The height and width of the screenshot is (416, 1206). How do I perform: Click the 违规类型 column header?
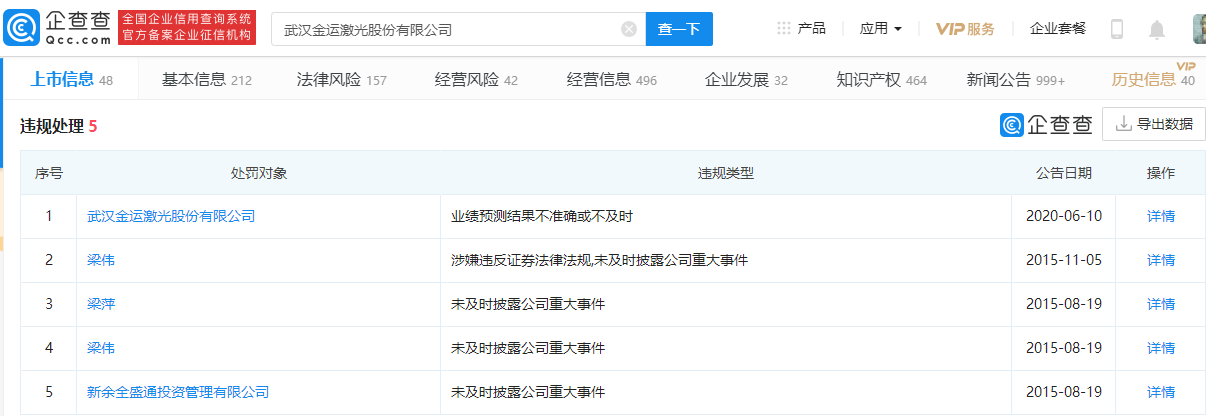tap(726, 173)
